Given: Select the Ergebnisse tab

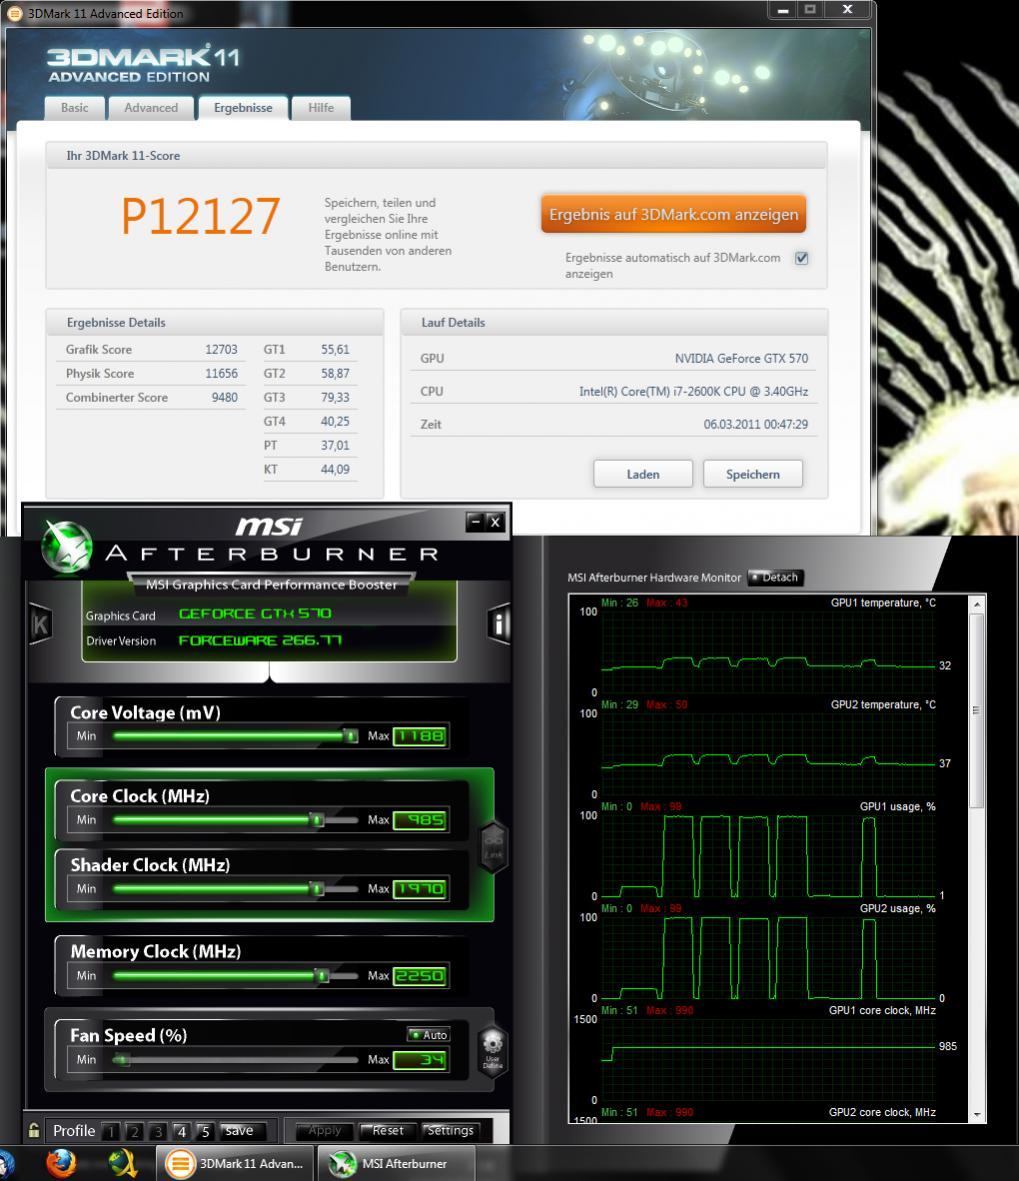Looking at the screenshot, I should tap(243, 108).
